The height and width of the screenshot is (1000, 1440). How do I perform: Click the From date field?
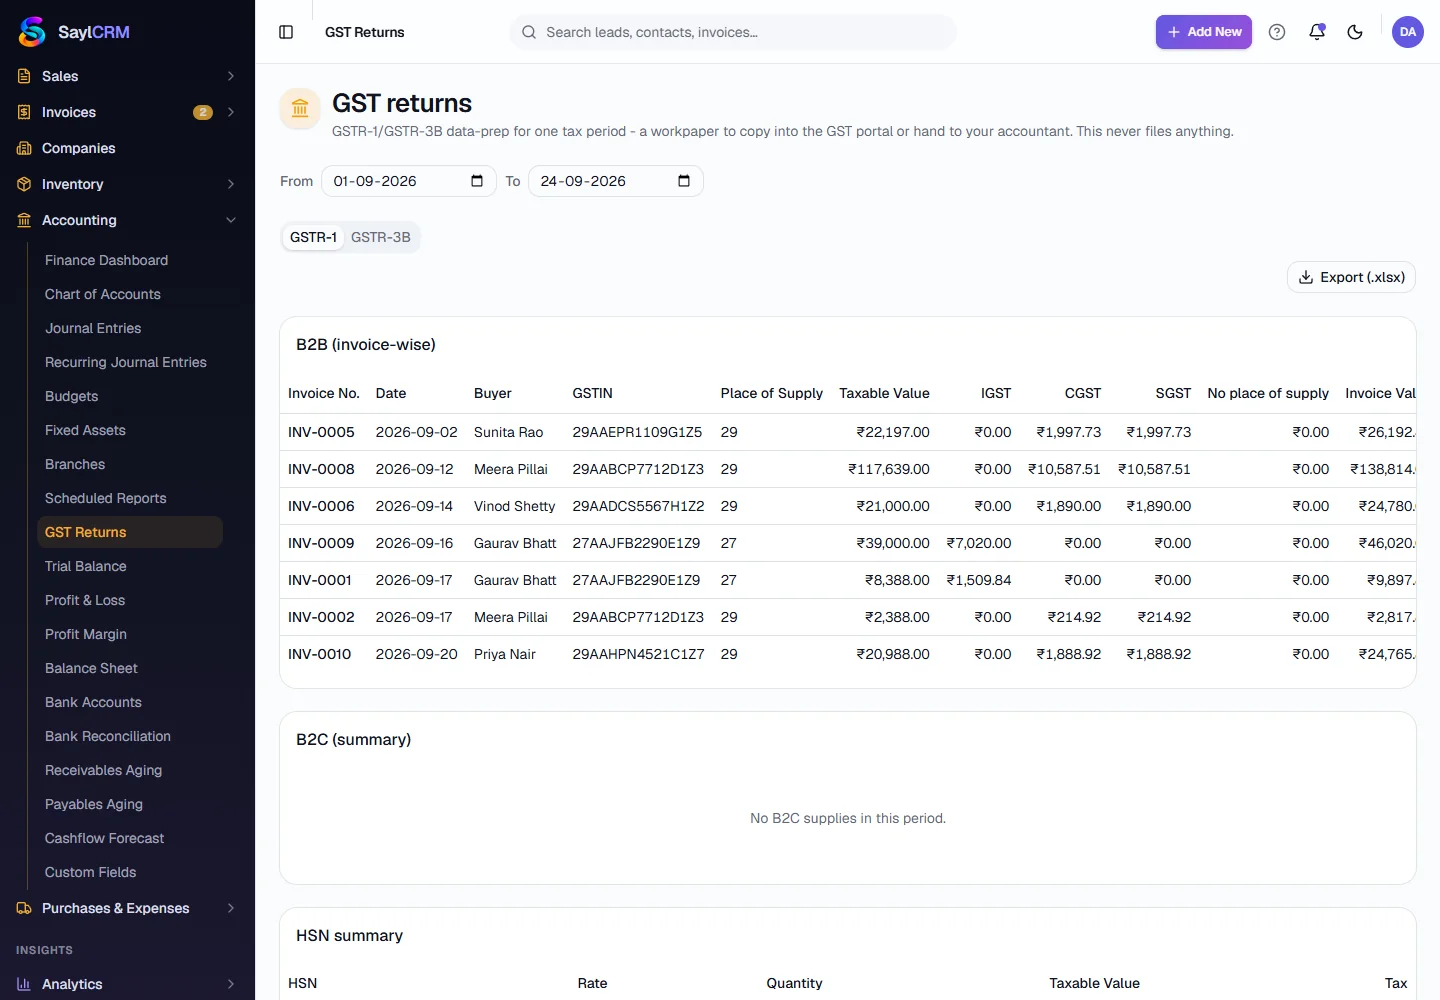pos(408,181)
